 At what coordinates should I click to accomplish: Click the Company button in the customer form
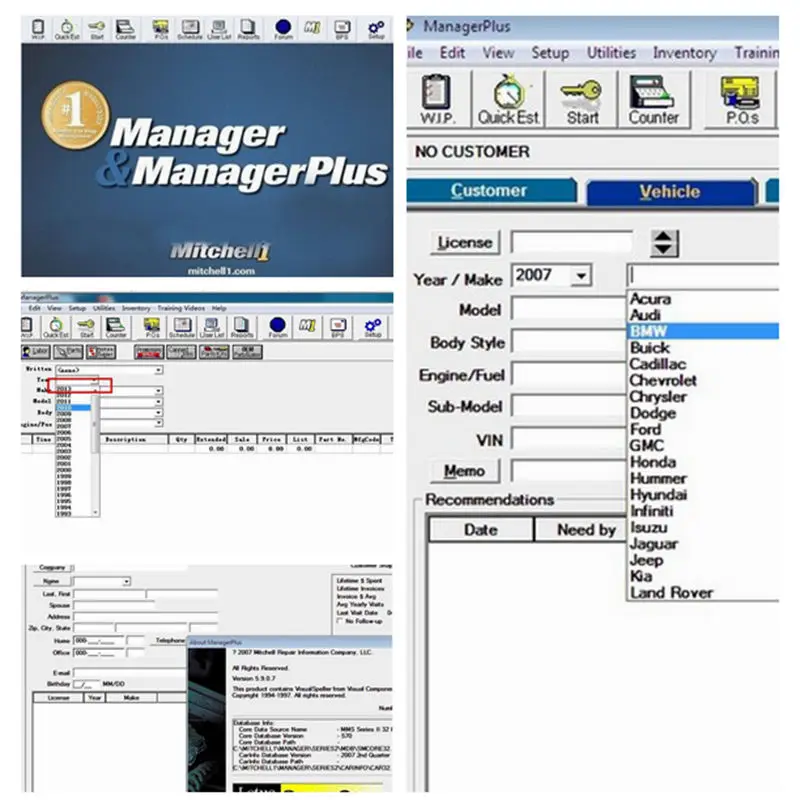pyautogui.click(x=53, y=567)
